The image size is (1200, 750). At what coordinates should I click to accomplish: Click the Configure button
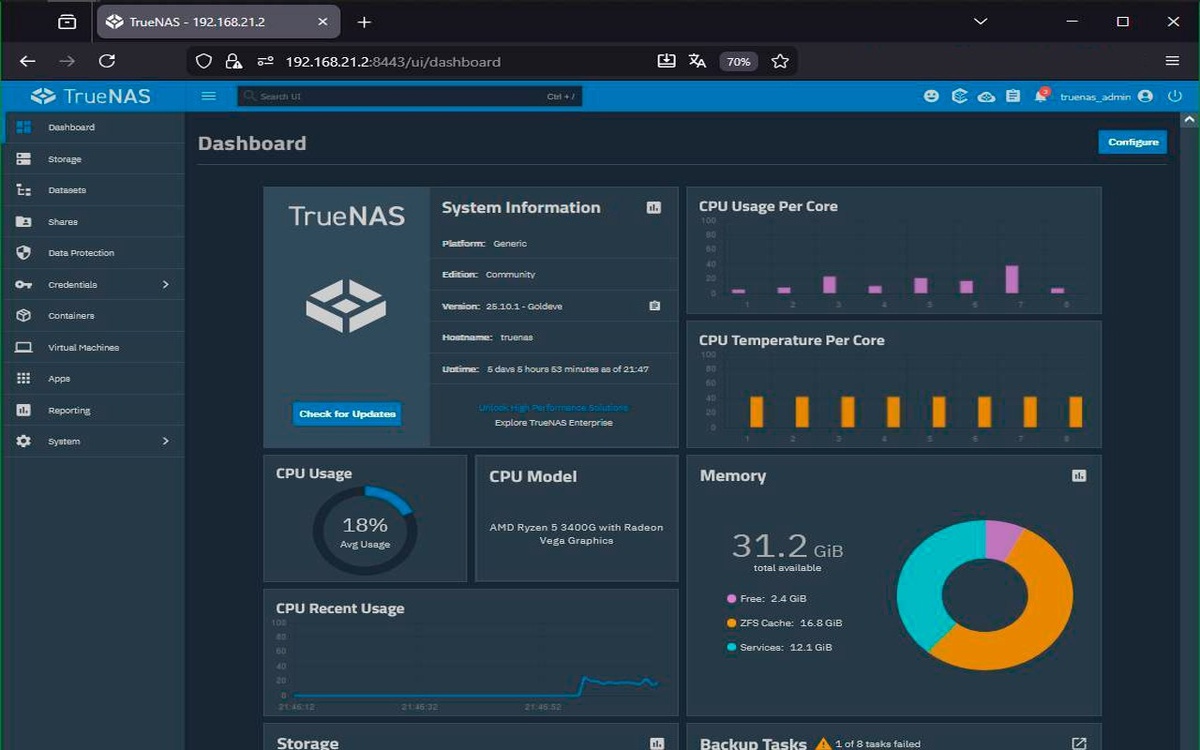(1132, 142)
